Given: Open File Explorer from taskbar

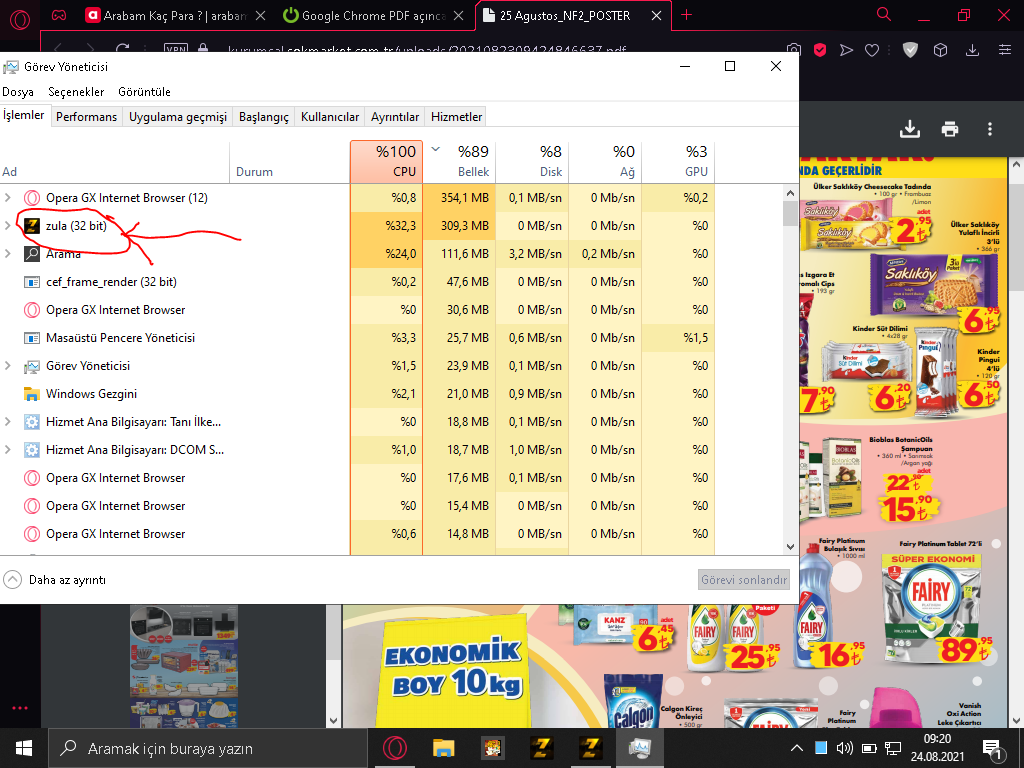Looking at the screenshot, I should [443, 748].
